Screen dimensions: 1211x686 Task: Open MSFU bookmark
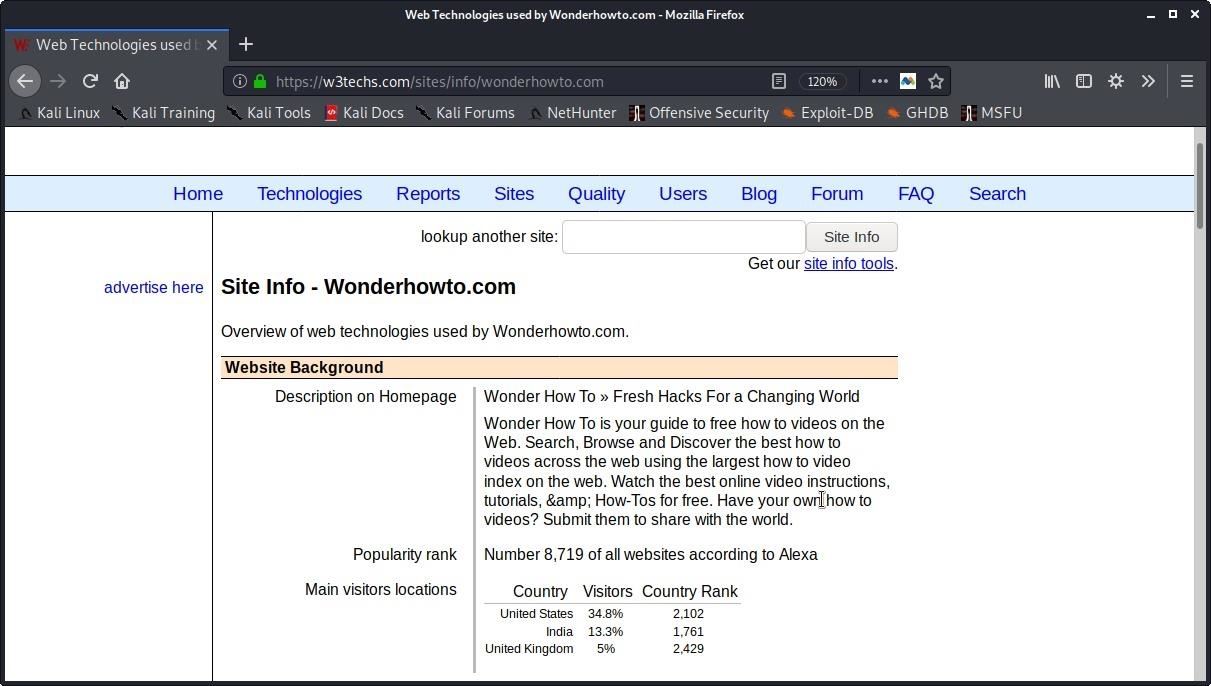pos(992,113)
